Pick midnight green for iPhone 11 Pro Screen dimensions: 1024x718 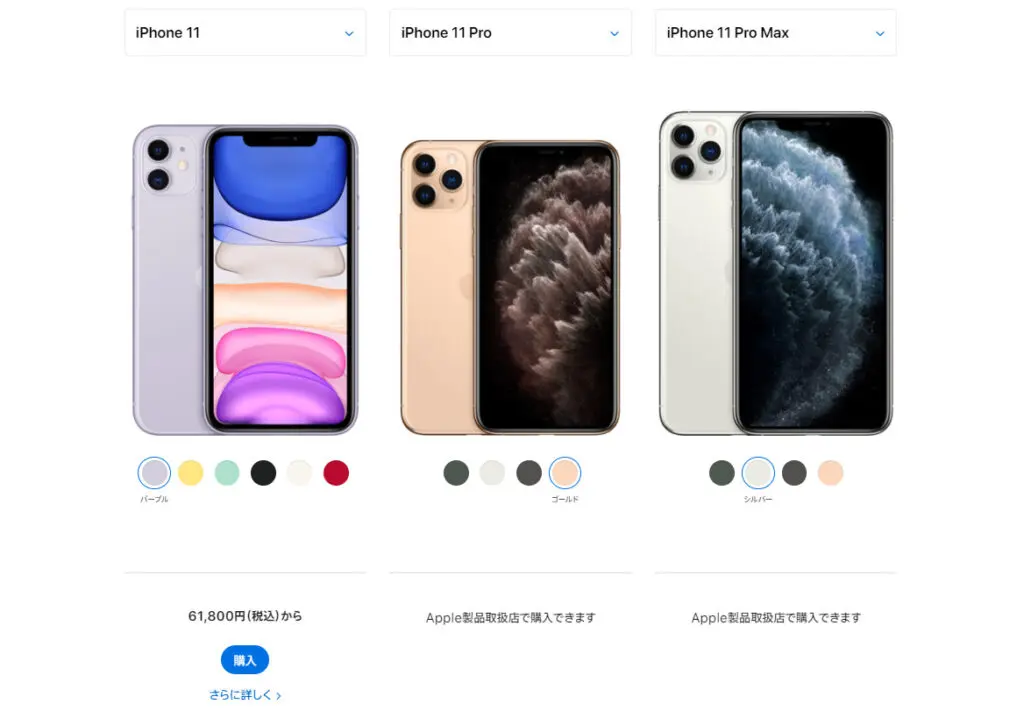456,472
